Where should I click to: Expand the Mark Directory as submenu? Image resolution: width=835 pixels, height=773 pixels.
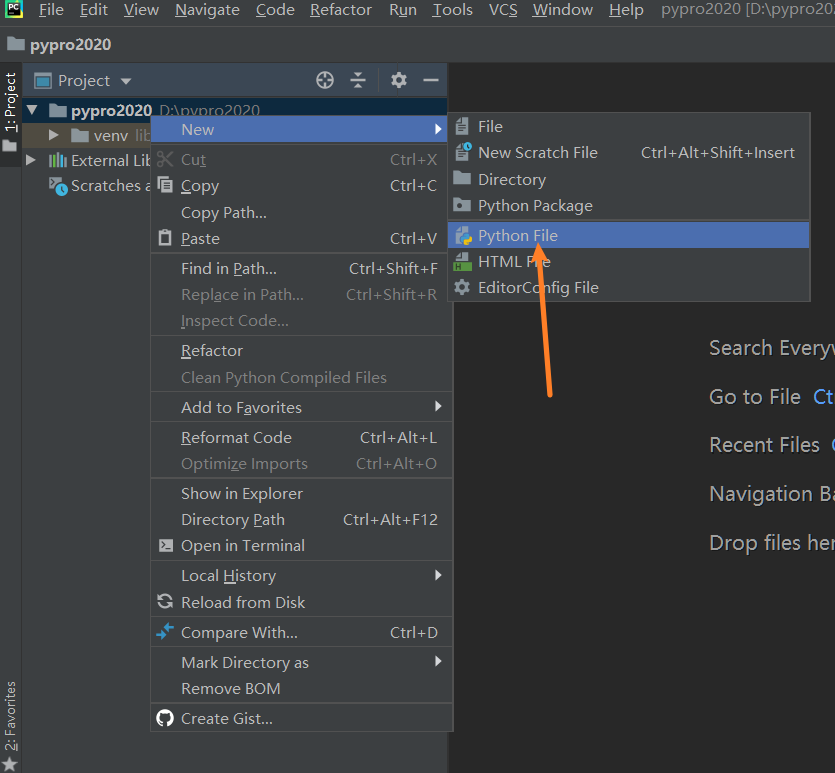[301, 662]
